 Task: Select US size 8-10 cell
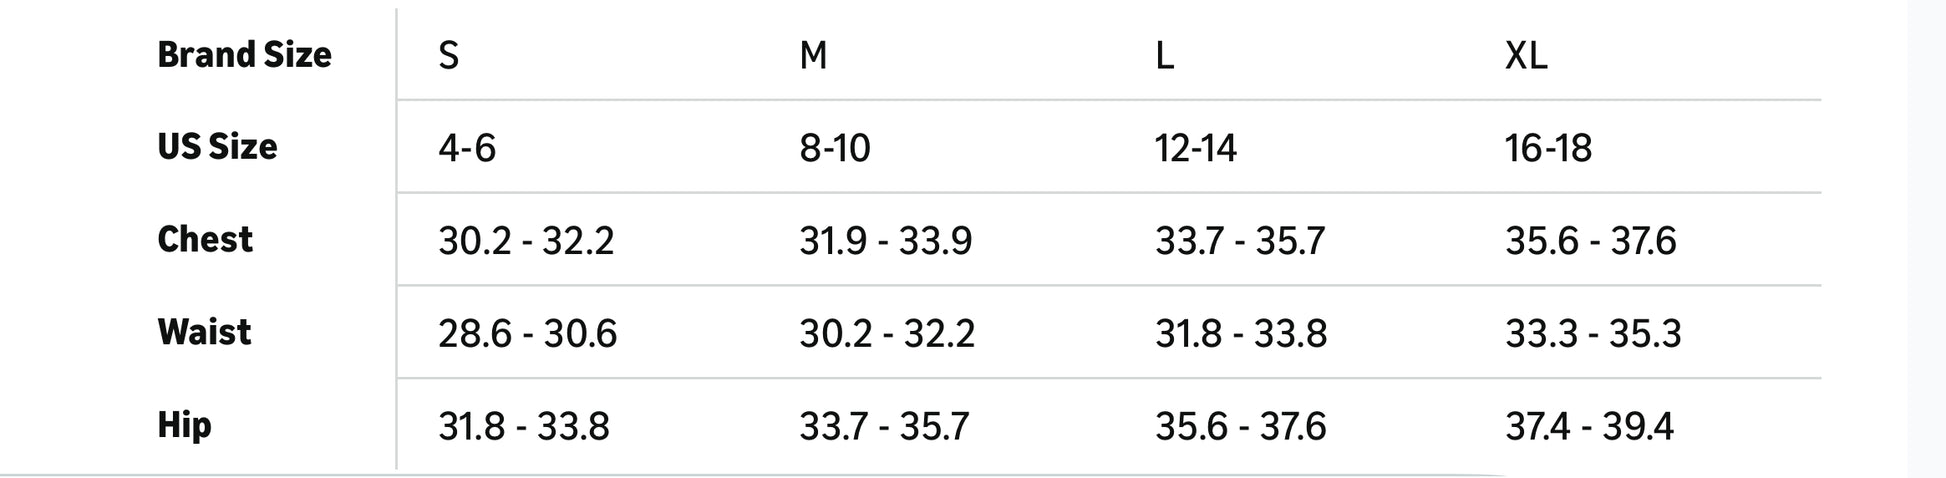pyautogui.click(x=835, y=148)
